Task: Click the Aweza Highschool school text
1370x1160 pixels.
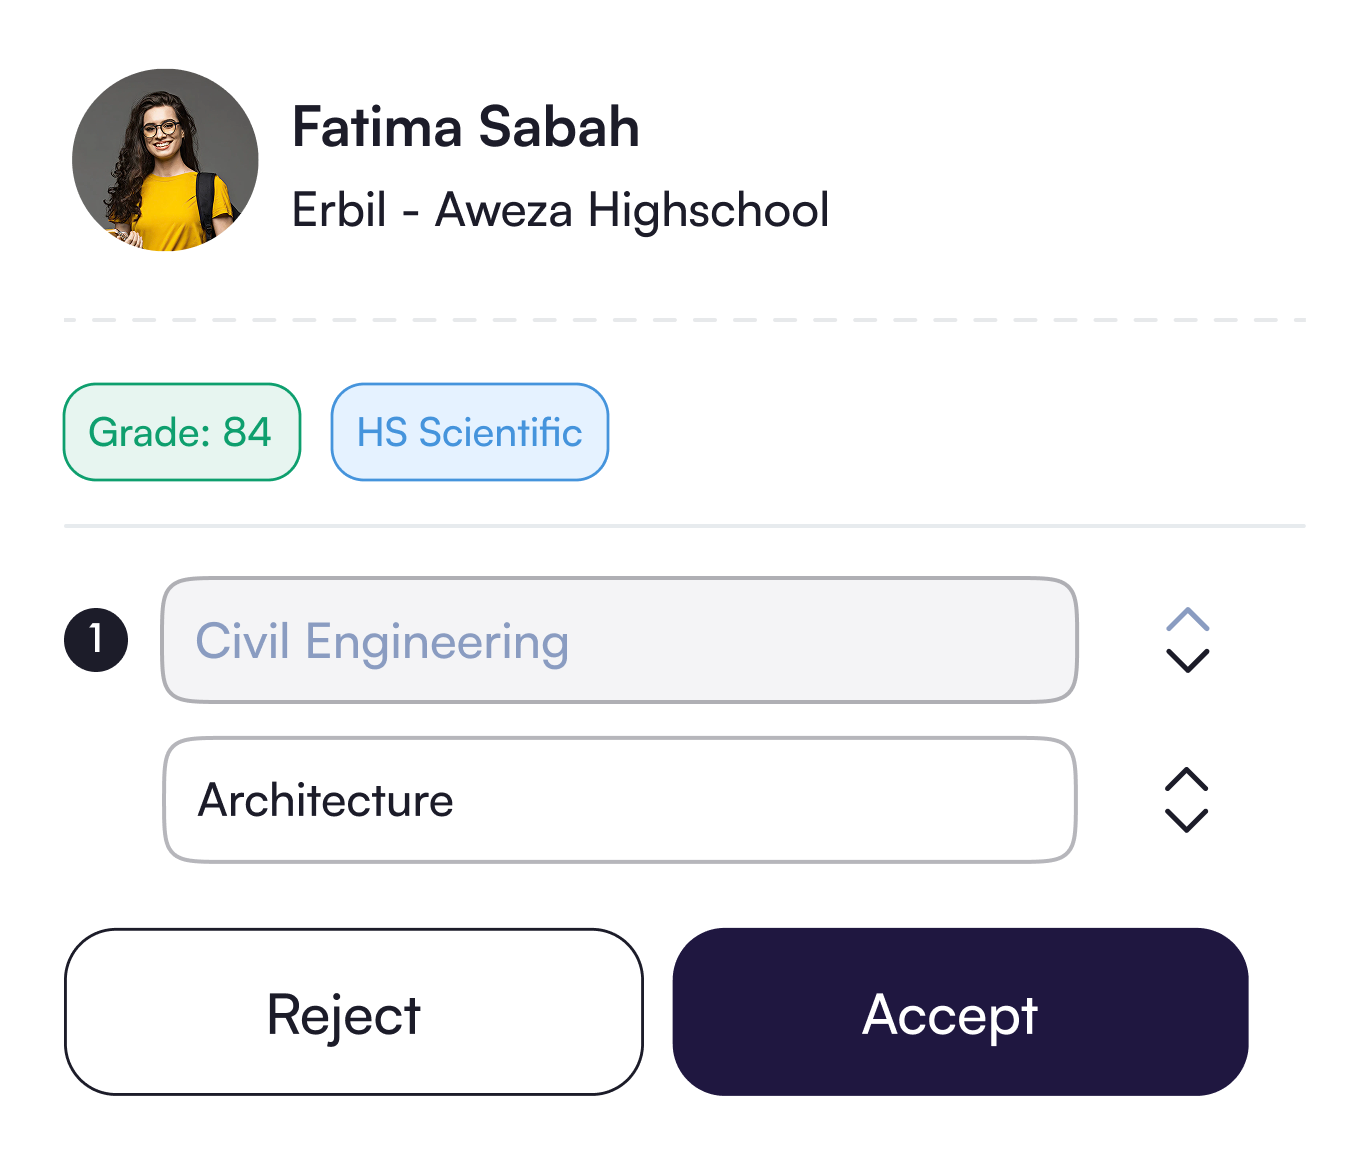Action: (632, 210)
